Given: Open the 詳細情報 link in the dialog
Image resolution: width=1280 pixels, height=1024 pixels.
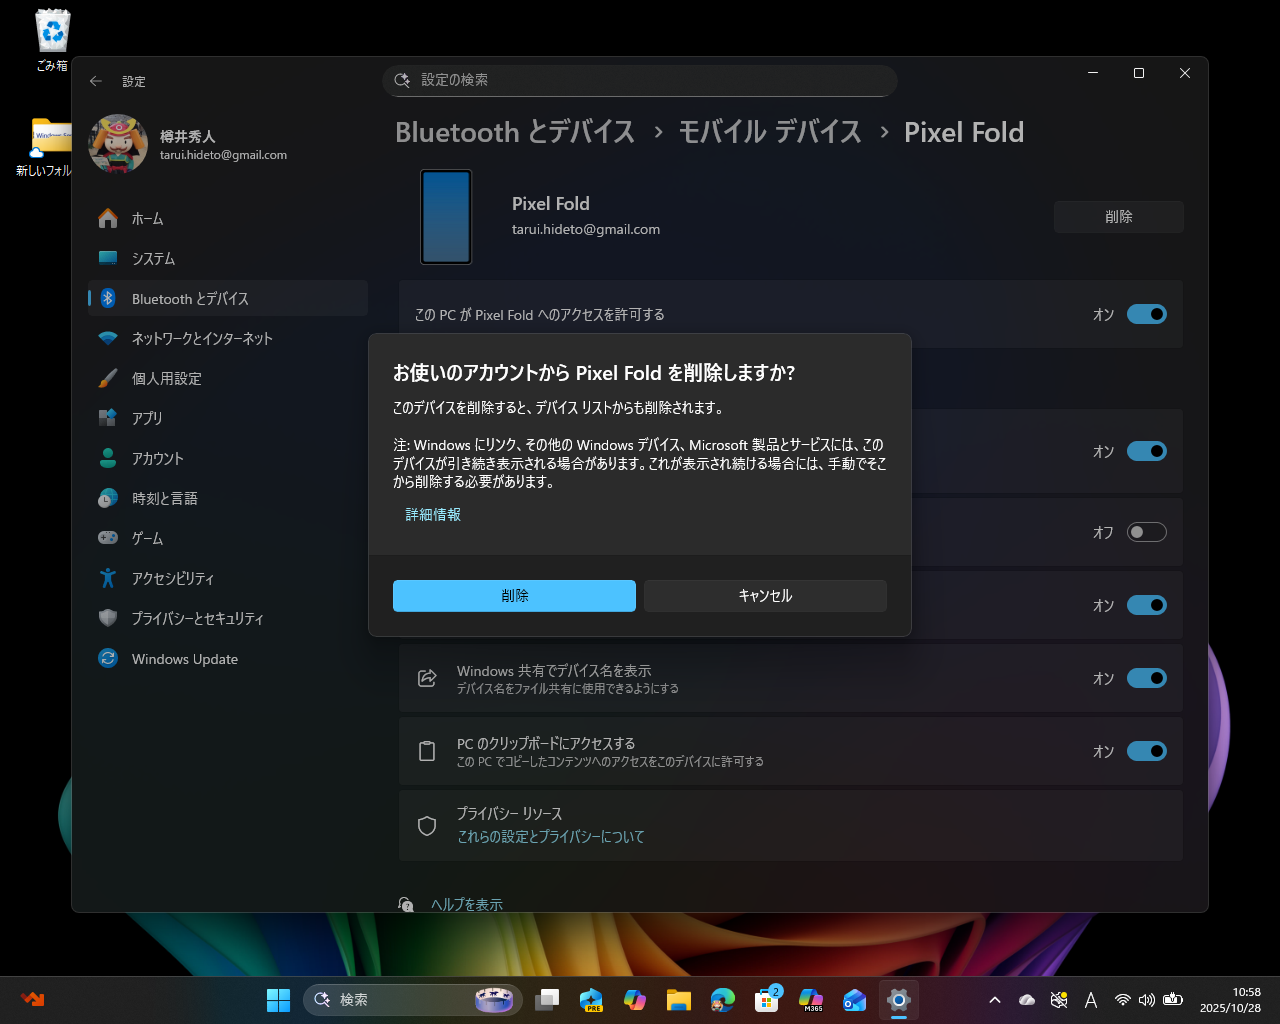Looking at the screenshot, I should [433, 514].
